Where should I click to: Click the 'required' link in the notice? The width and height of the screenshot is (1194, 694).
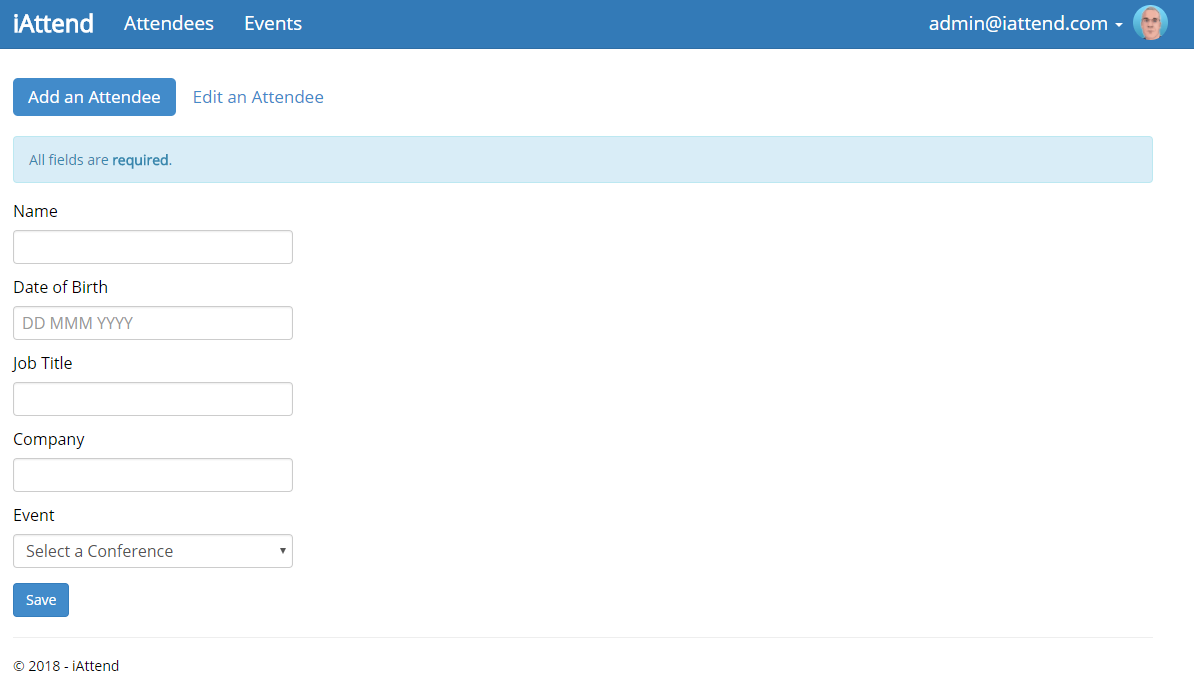(x=139, y=159)
